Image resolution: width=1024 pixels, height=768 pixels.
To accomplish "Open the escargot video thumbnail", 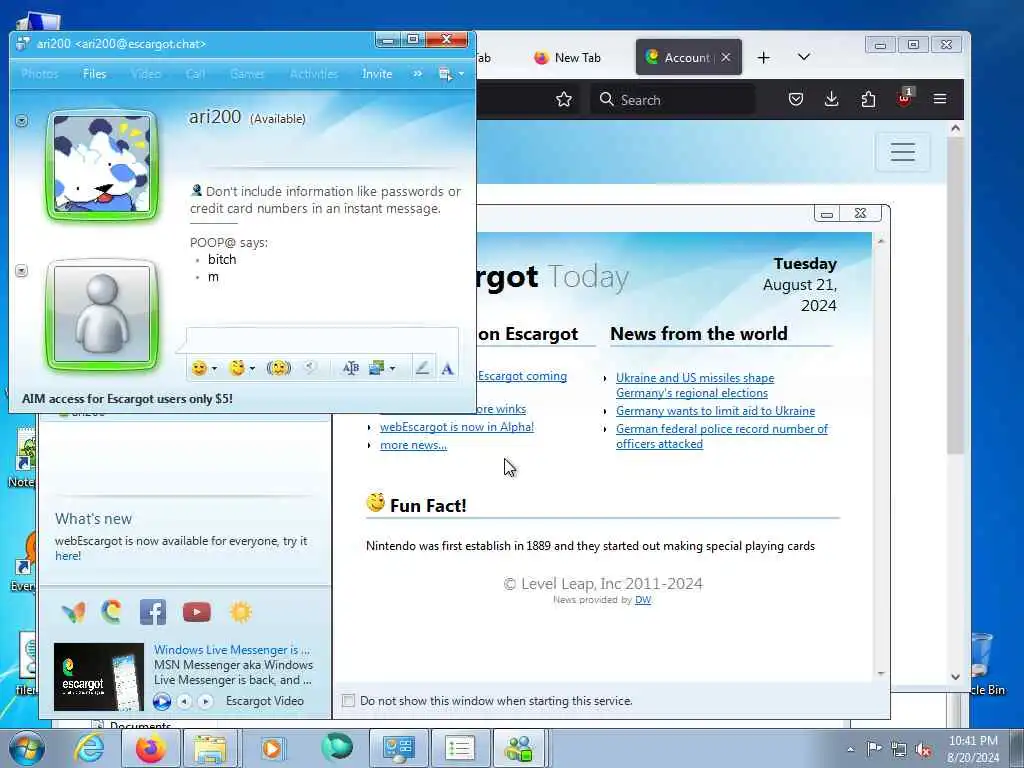I will (99, 677).
